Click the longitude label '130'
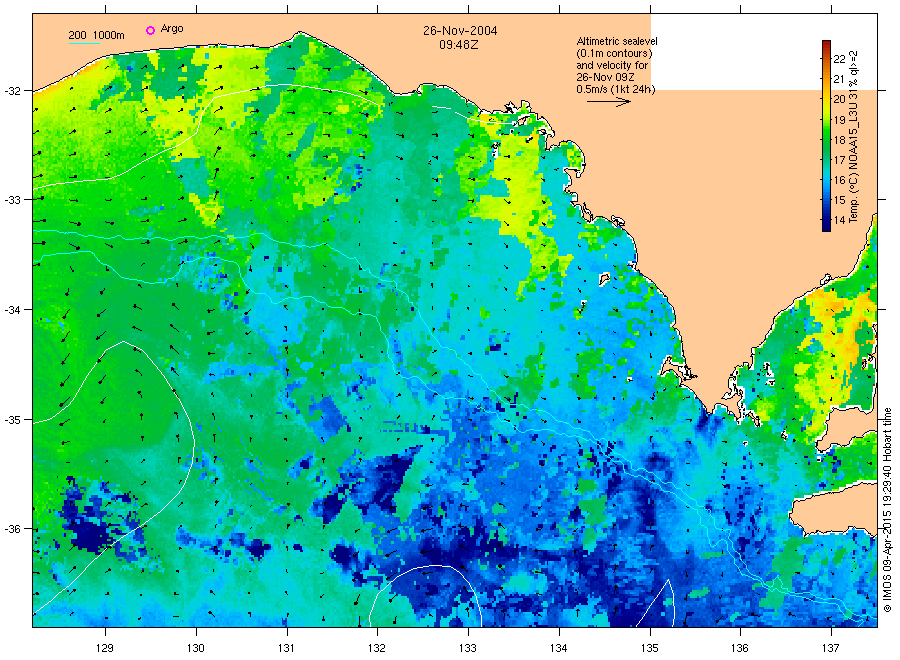Viewport: 900px width, 660px height. (196, 648)
